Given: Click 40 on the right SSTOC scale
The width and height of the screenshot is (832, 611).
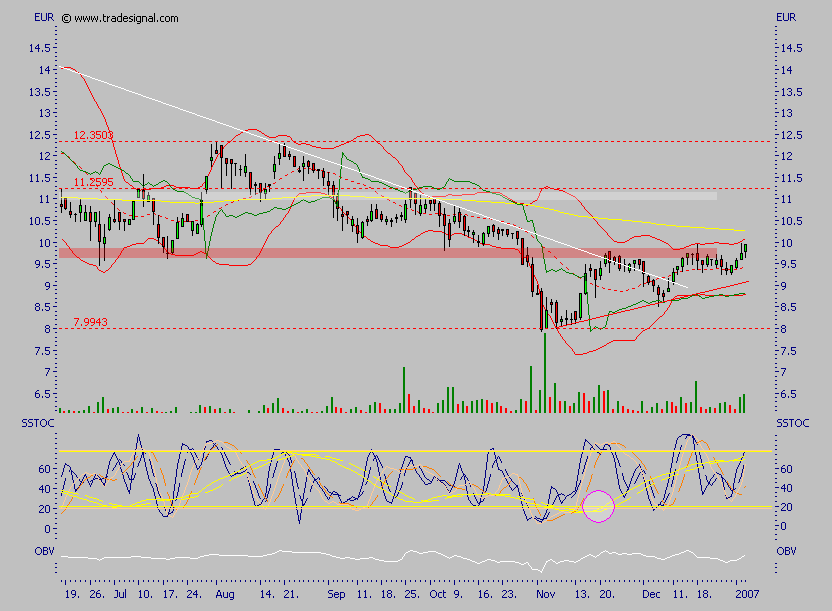Looking at the screenshot, I should [x=787, y=488].
